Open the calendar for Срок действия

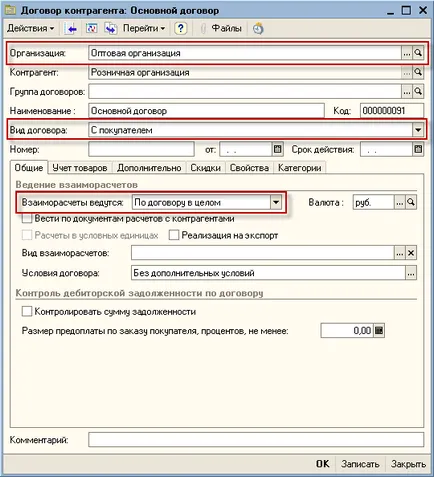click(418, 149)
